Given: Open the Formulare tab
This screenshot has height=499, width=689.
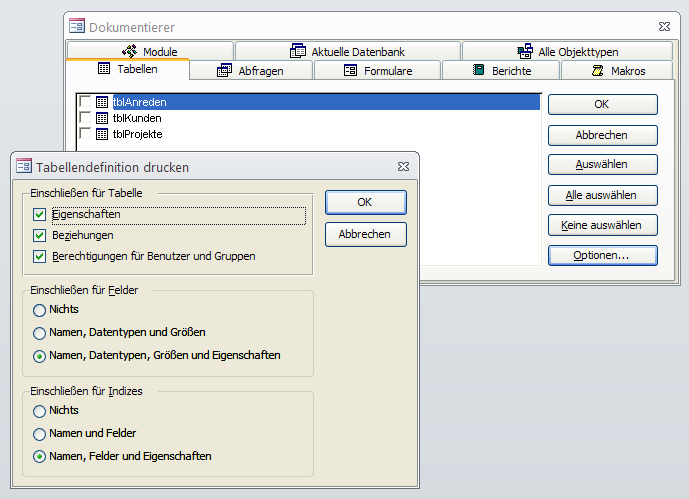Looking at the screenshot, I should [x=377, y=71].
